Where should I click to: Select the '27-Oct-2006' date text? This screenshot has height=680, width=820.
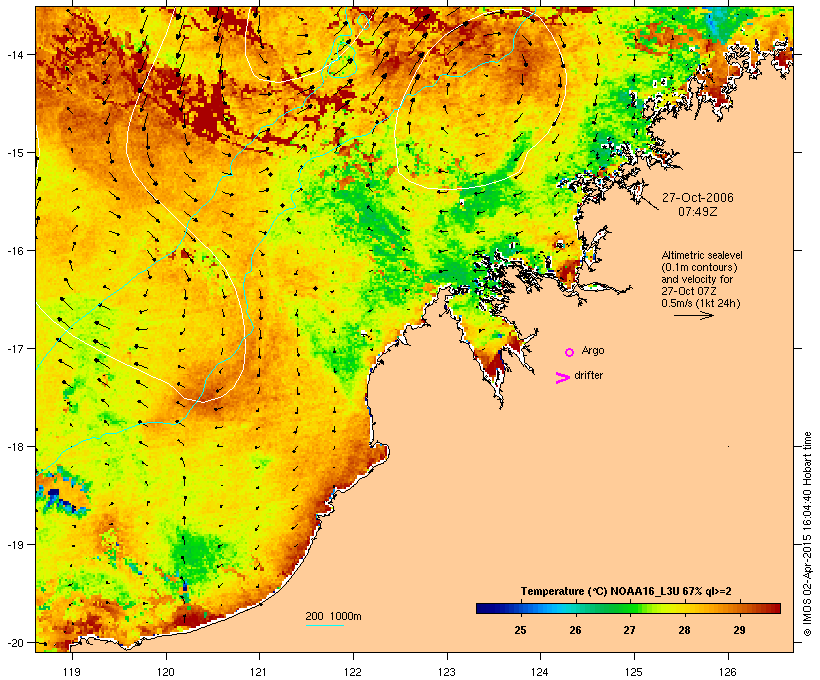point(698,198)
